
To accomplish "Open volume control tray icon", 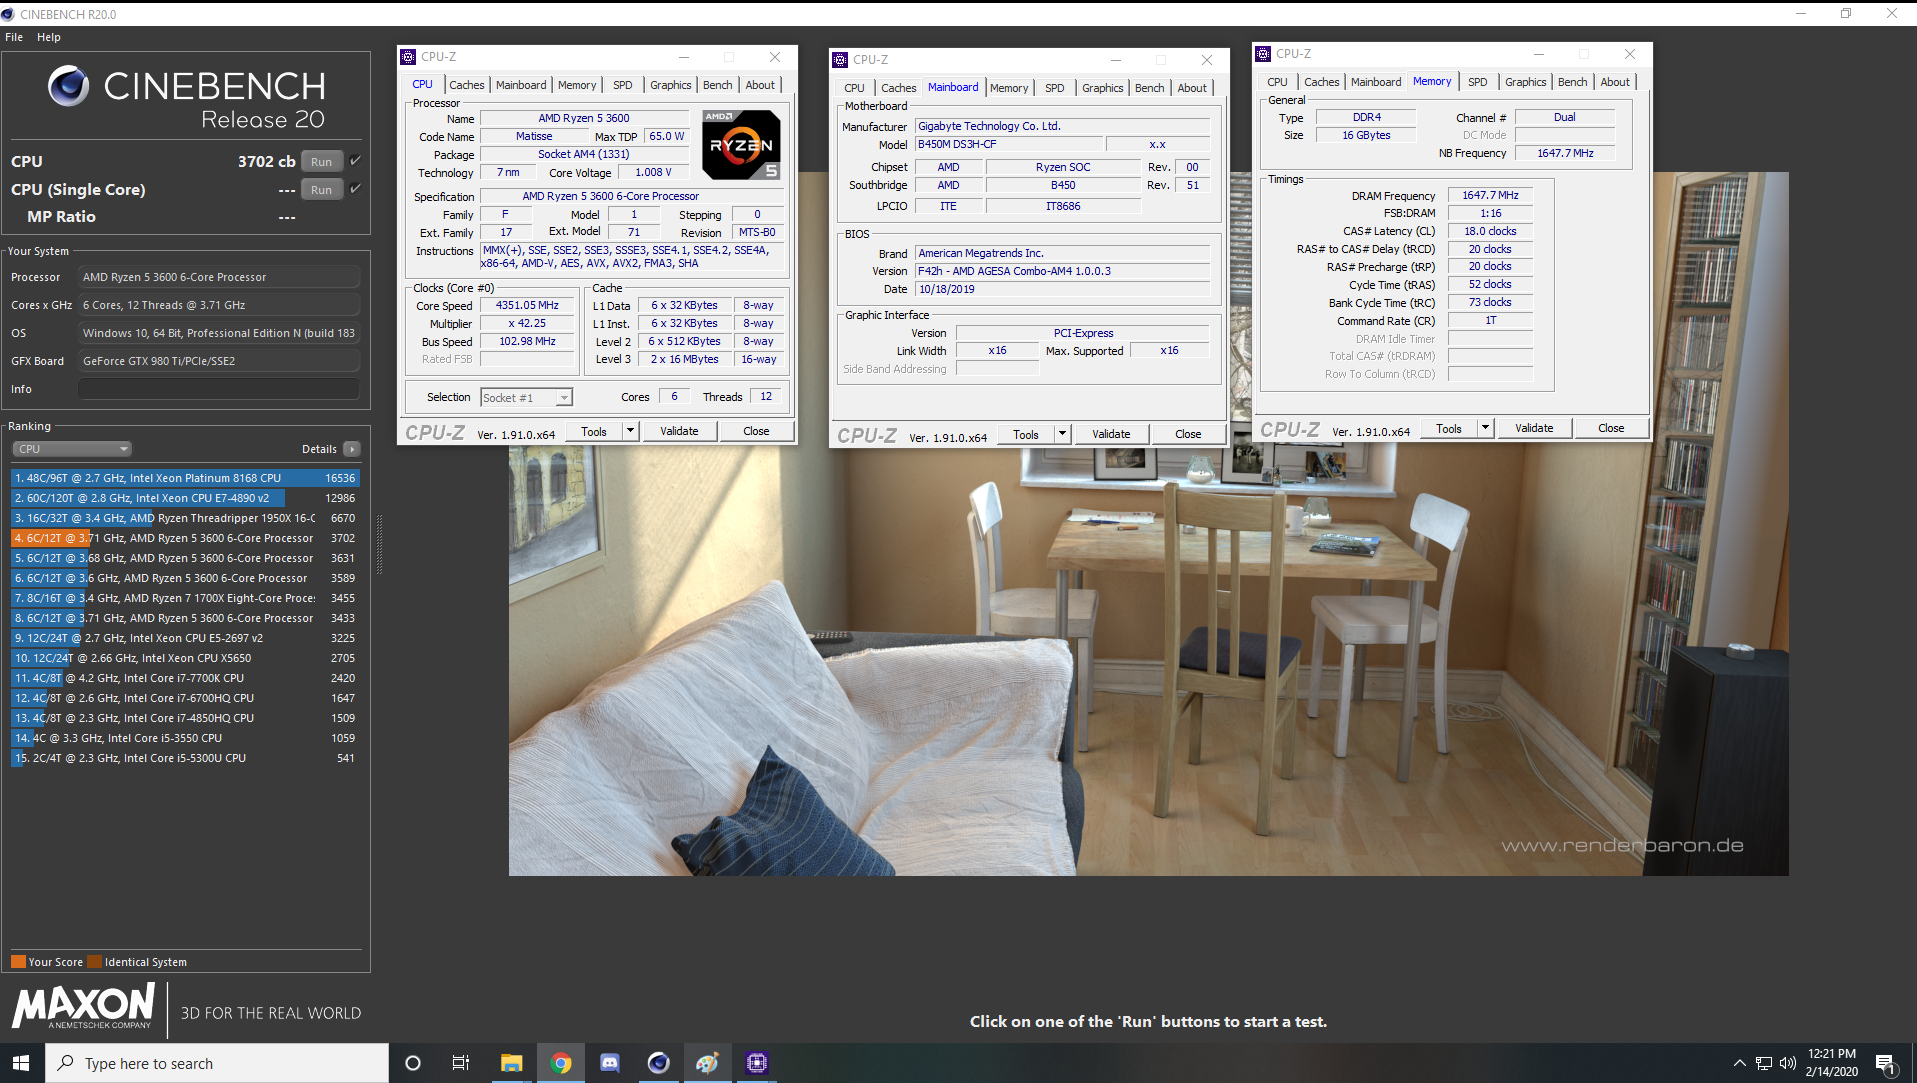I will [1788, 1063].
